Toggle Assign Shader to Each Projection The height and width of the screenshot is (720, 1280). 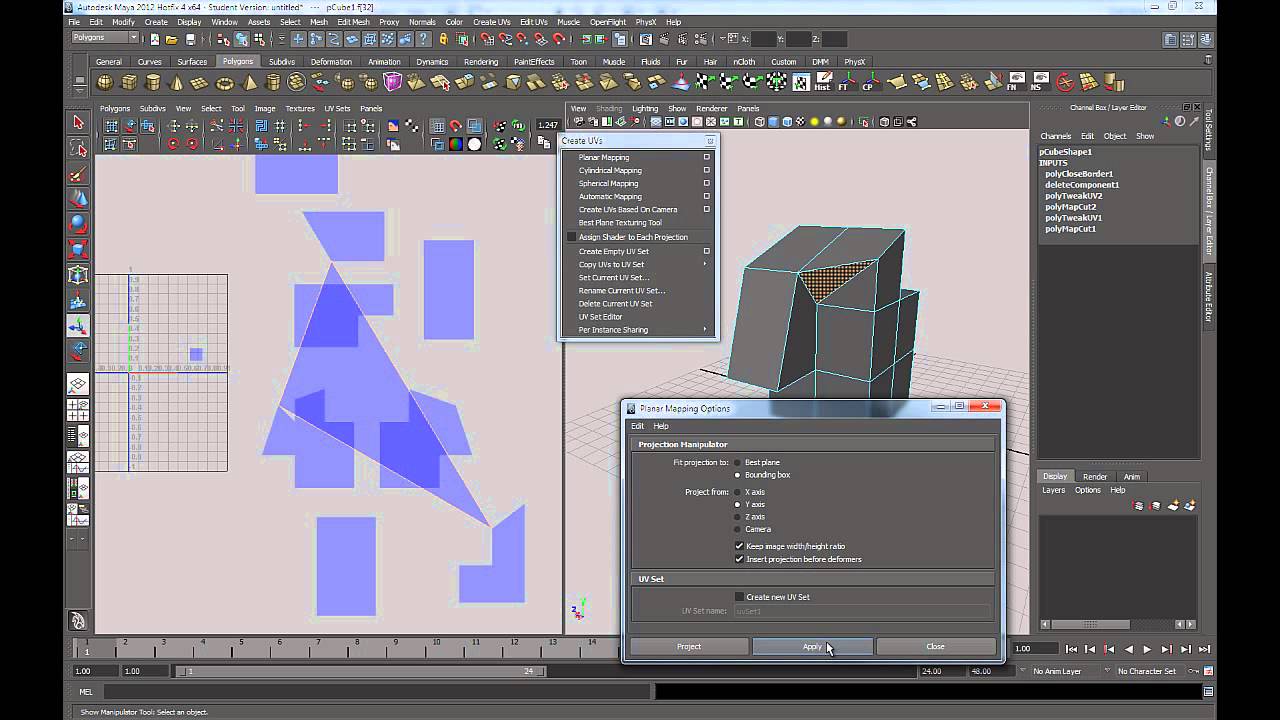(572, 237)
